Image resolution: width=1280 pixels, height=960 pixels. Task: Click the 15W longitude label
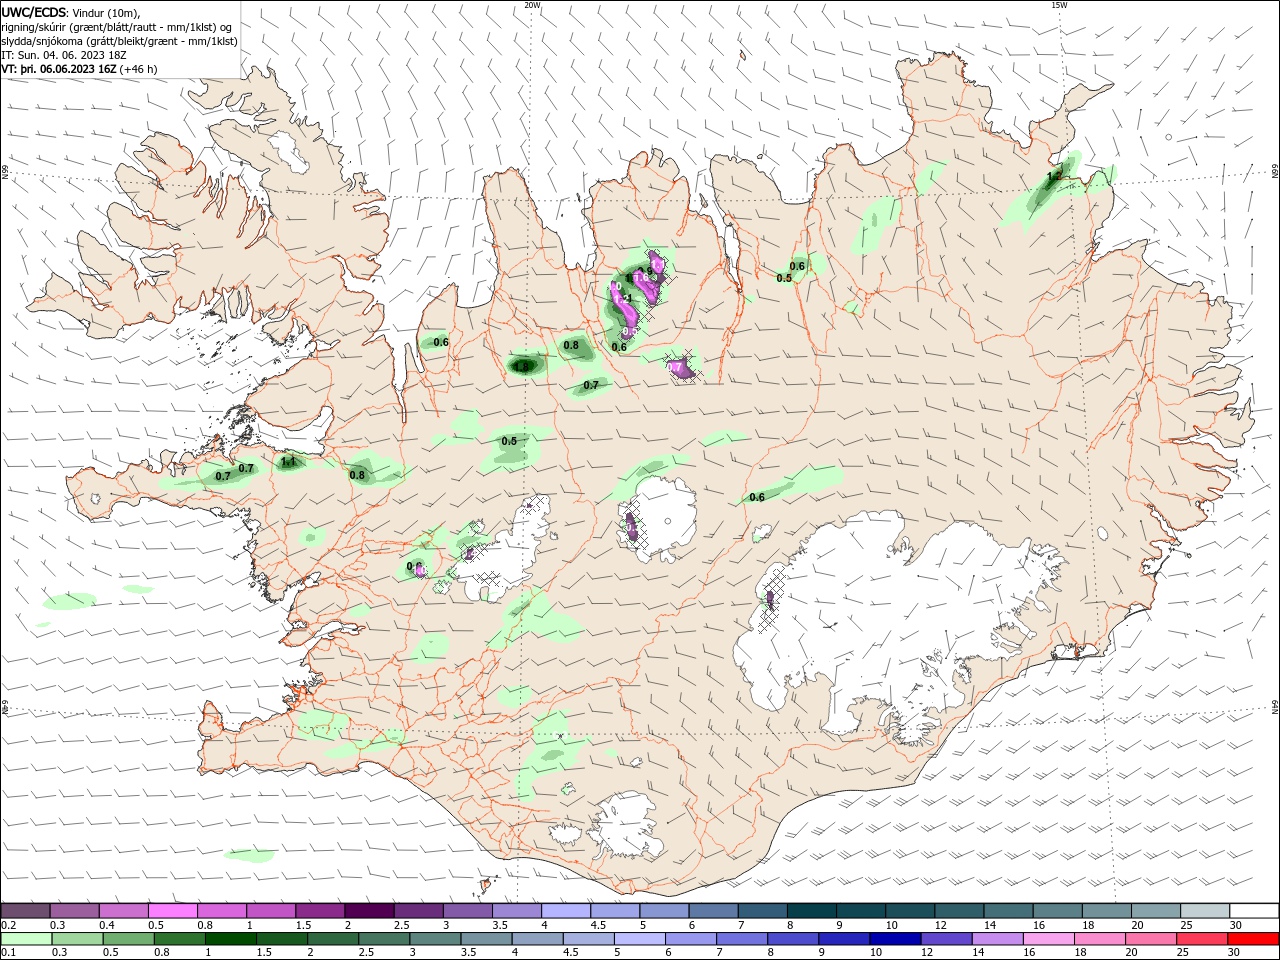[1059, 5]
